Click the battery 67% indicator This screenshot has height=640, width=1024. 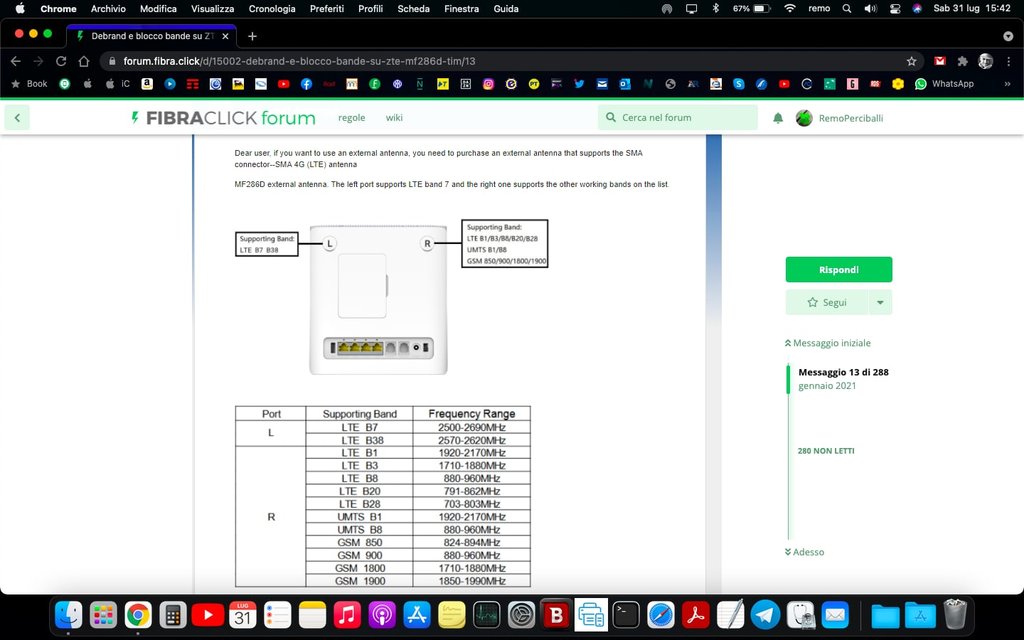[x=752, y=8]
